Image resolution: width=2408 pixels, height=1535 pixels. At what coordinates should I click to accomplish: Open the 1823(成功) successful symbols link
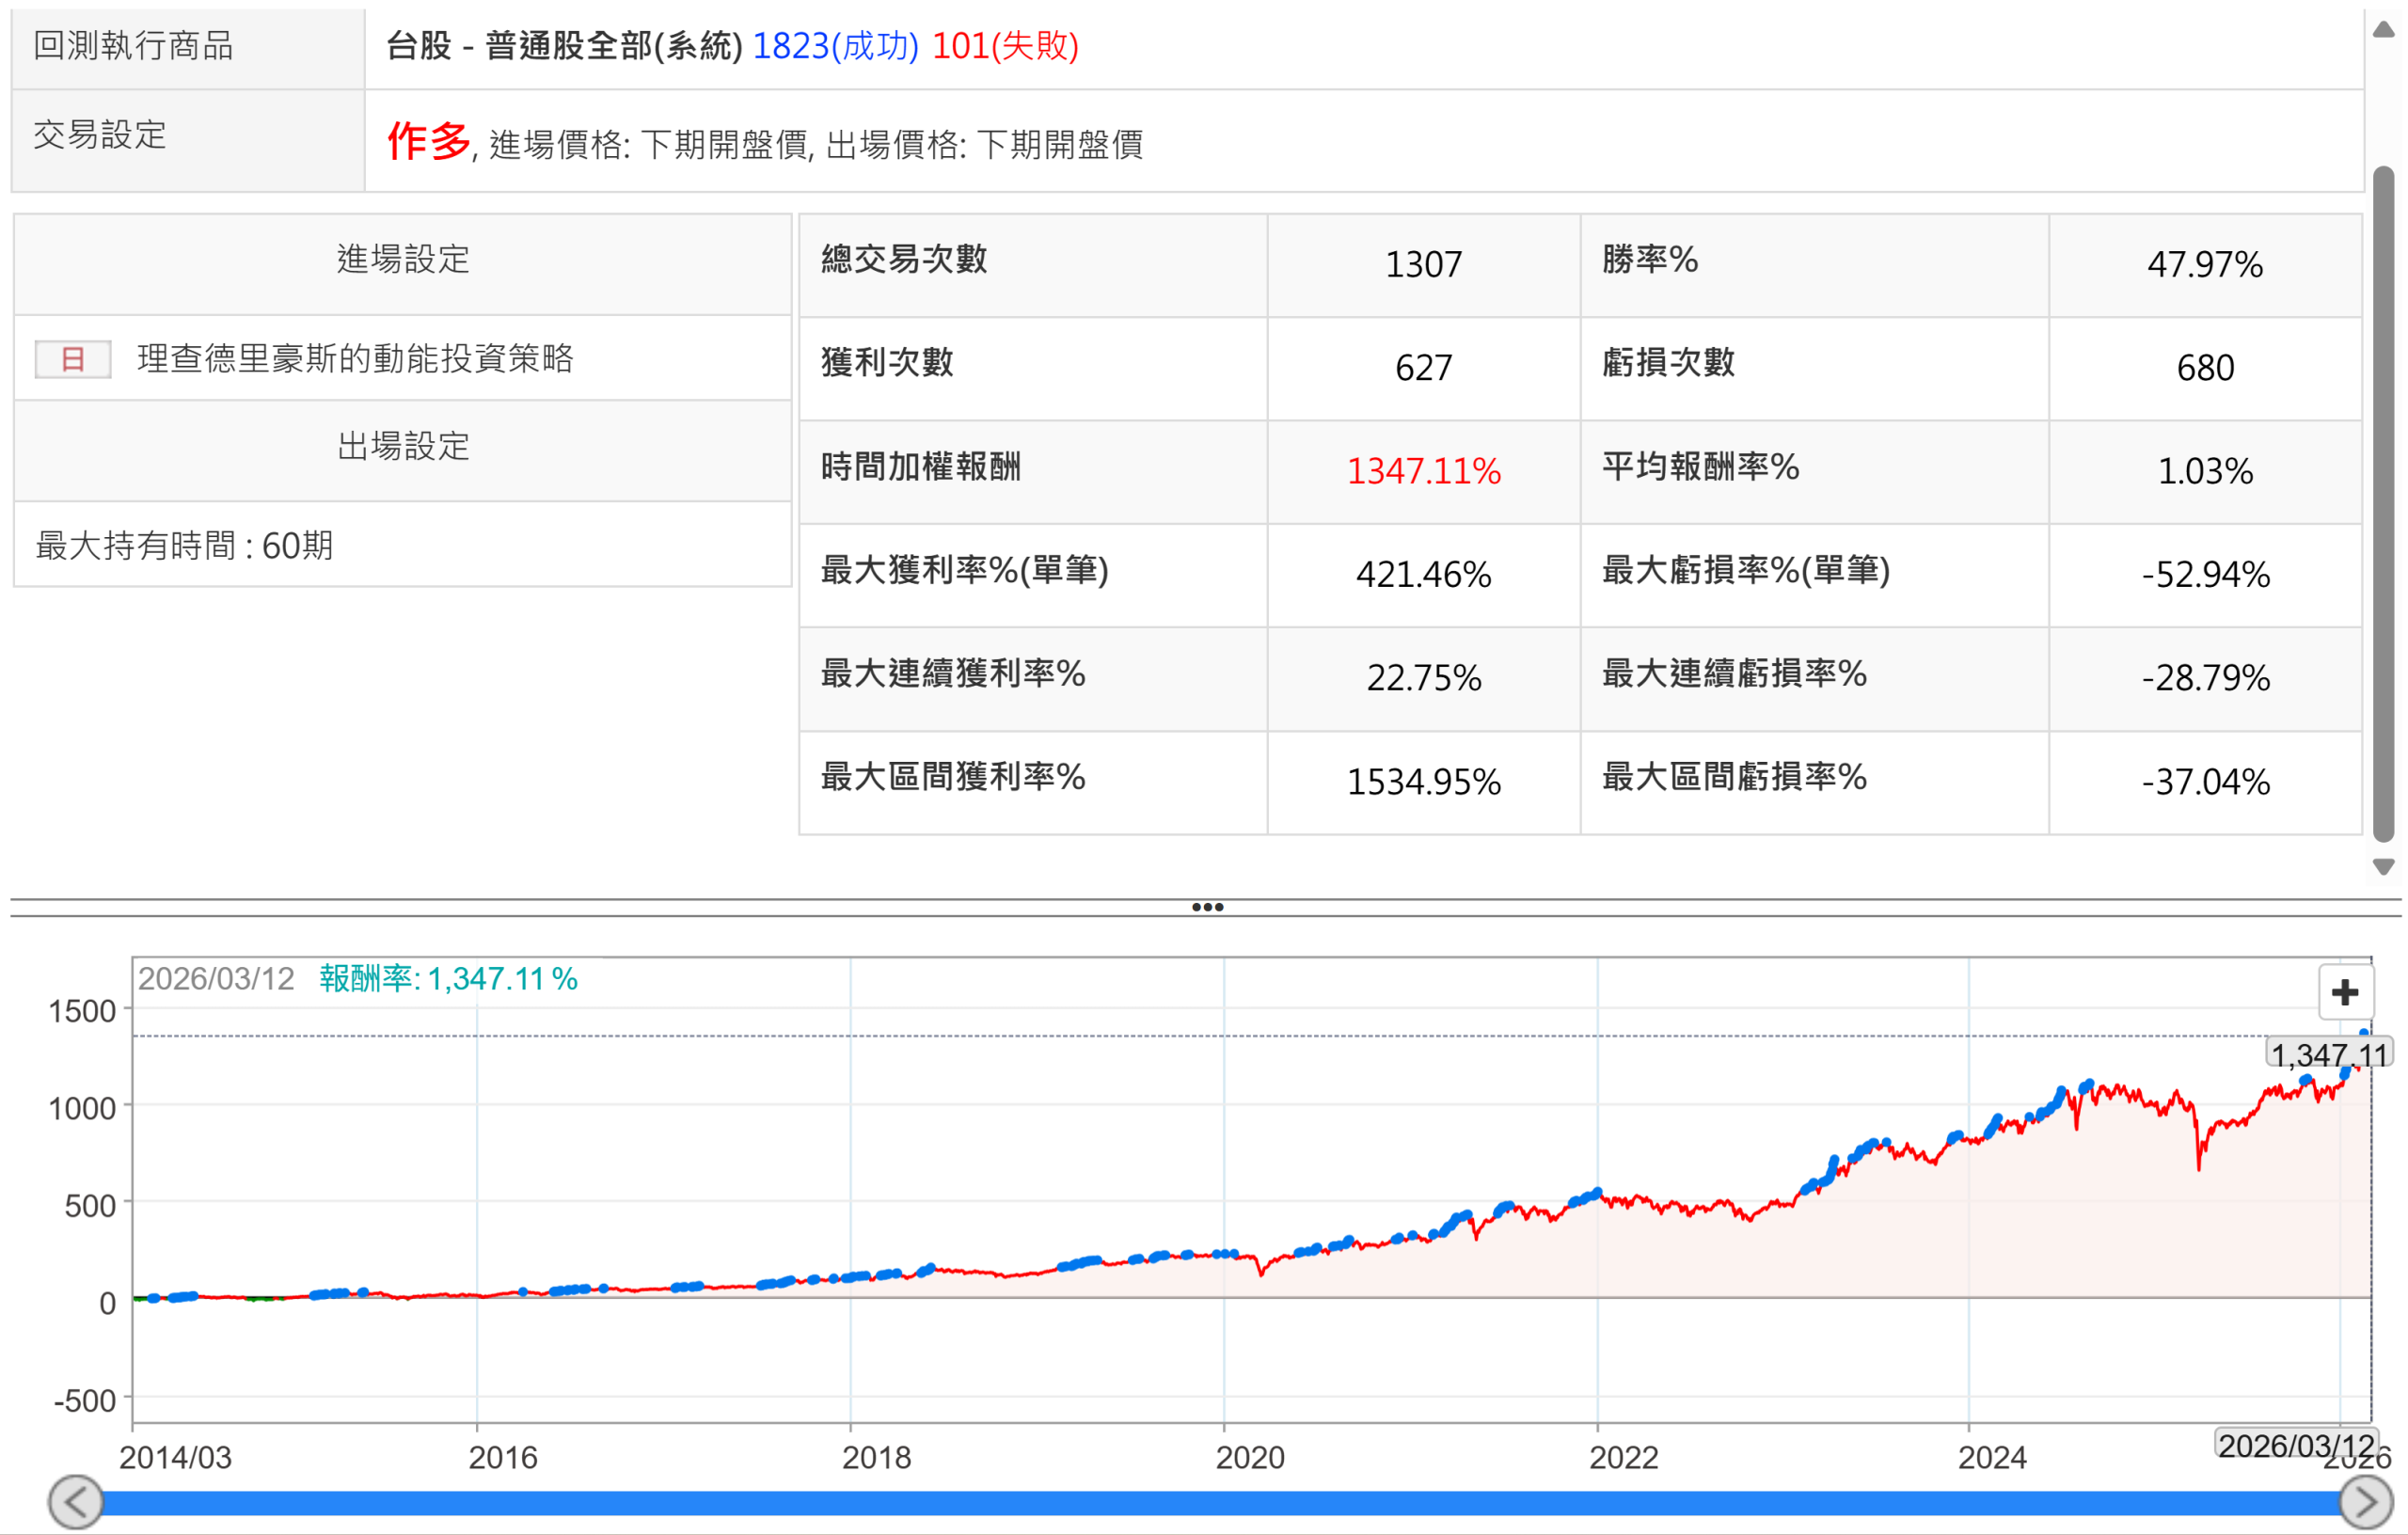point(834,46)
